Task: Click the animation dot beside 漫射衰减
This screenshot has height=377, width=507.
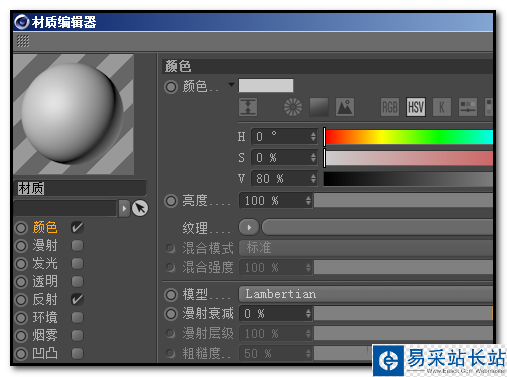Action: (171, 314)
